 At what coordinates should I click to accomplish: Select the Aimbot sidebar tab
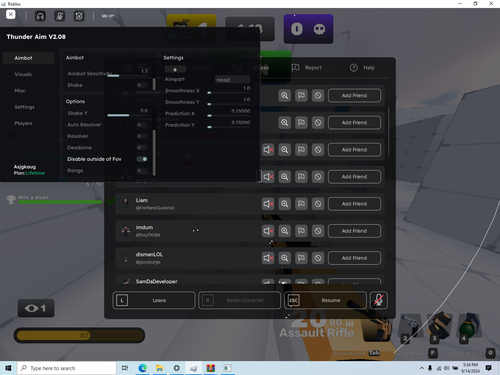(x=28, y=58)
